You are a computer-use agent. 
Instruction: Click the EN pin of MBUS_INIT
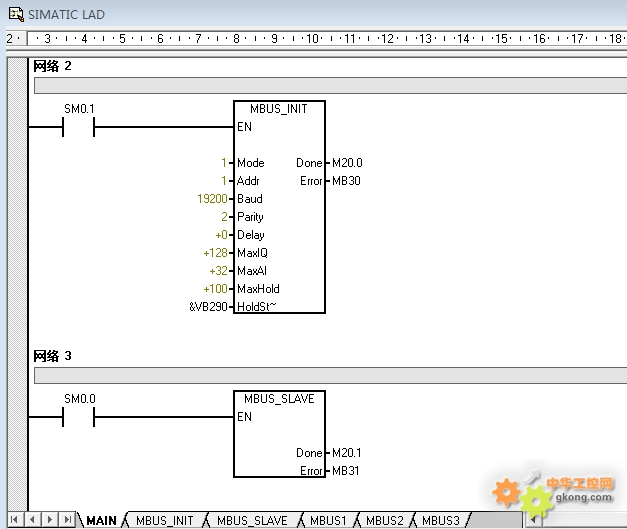(x=244, y=127)
